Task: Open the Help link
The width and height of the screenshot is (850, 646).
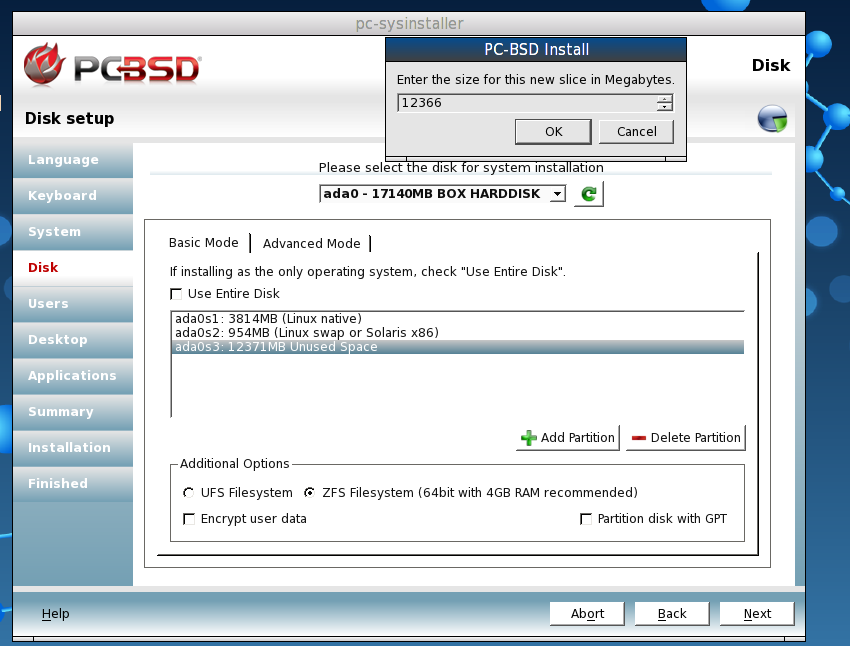Action: tap(55, 613)
